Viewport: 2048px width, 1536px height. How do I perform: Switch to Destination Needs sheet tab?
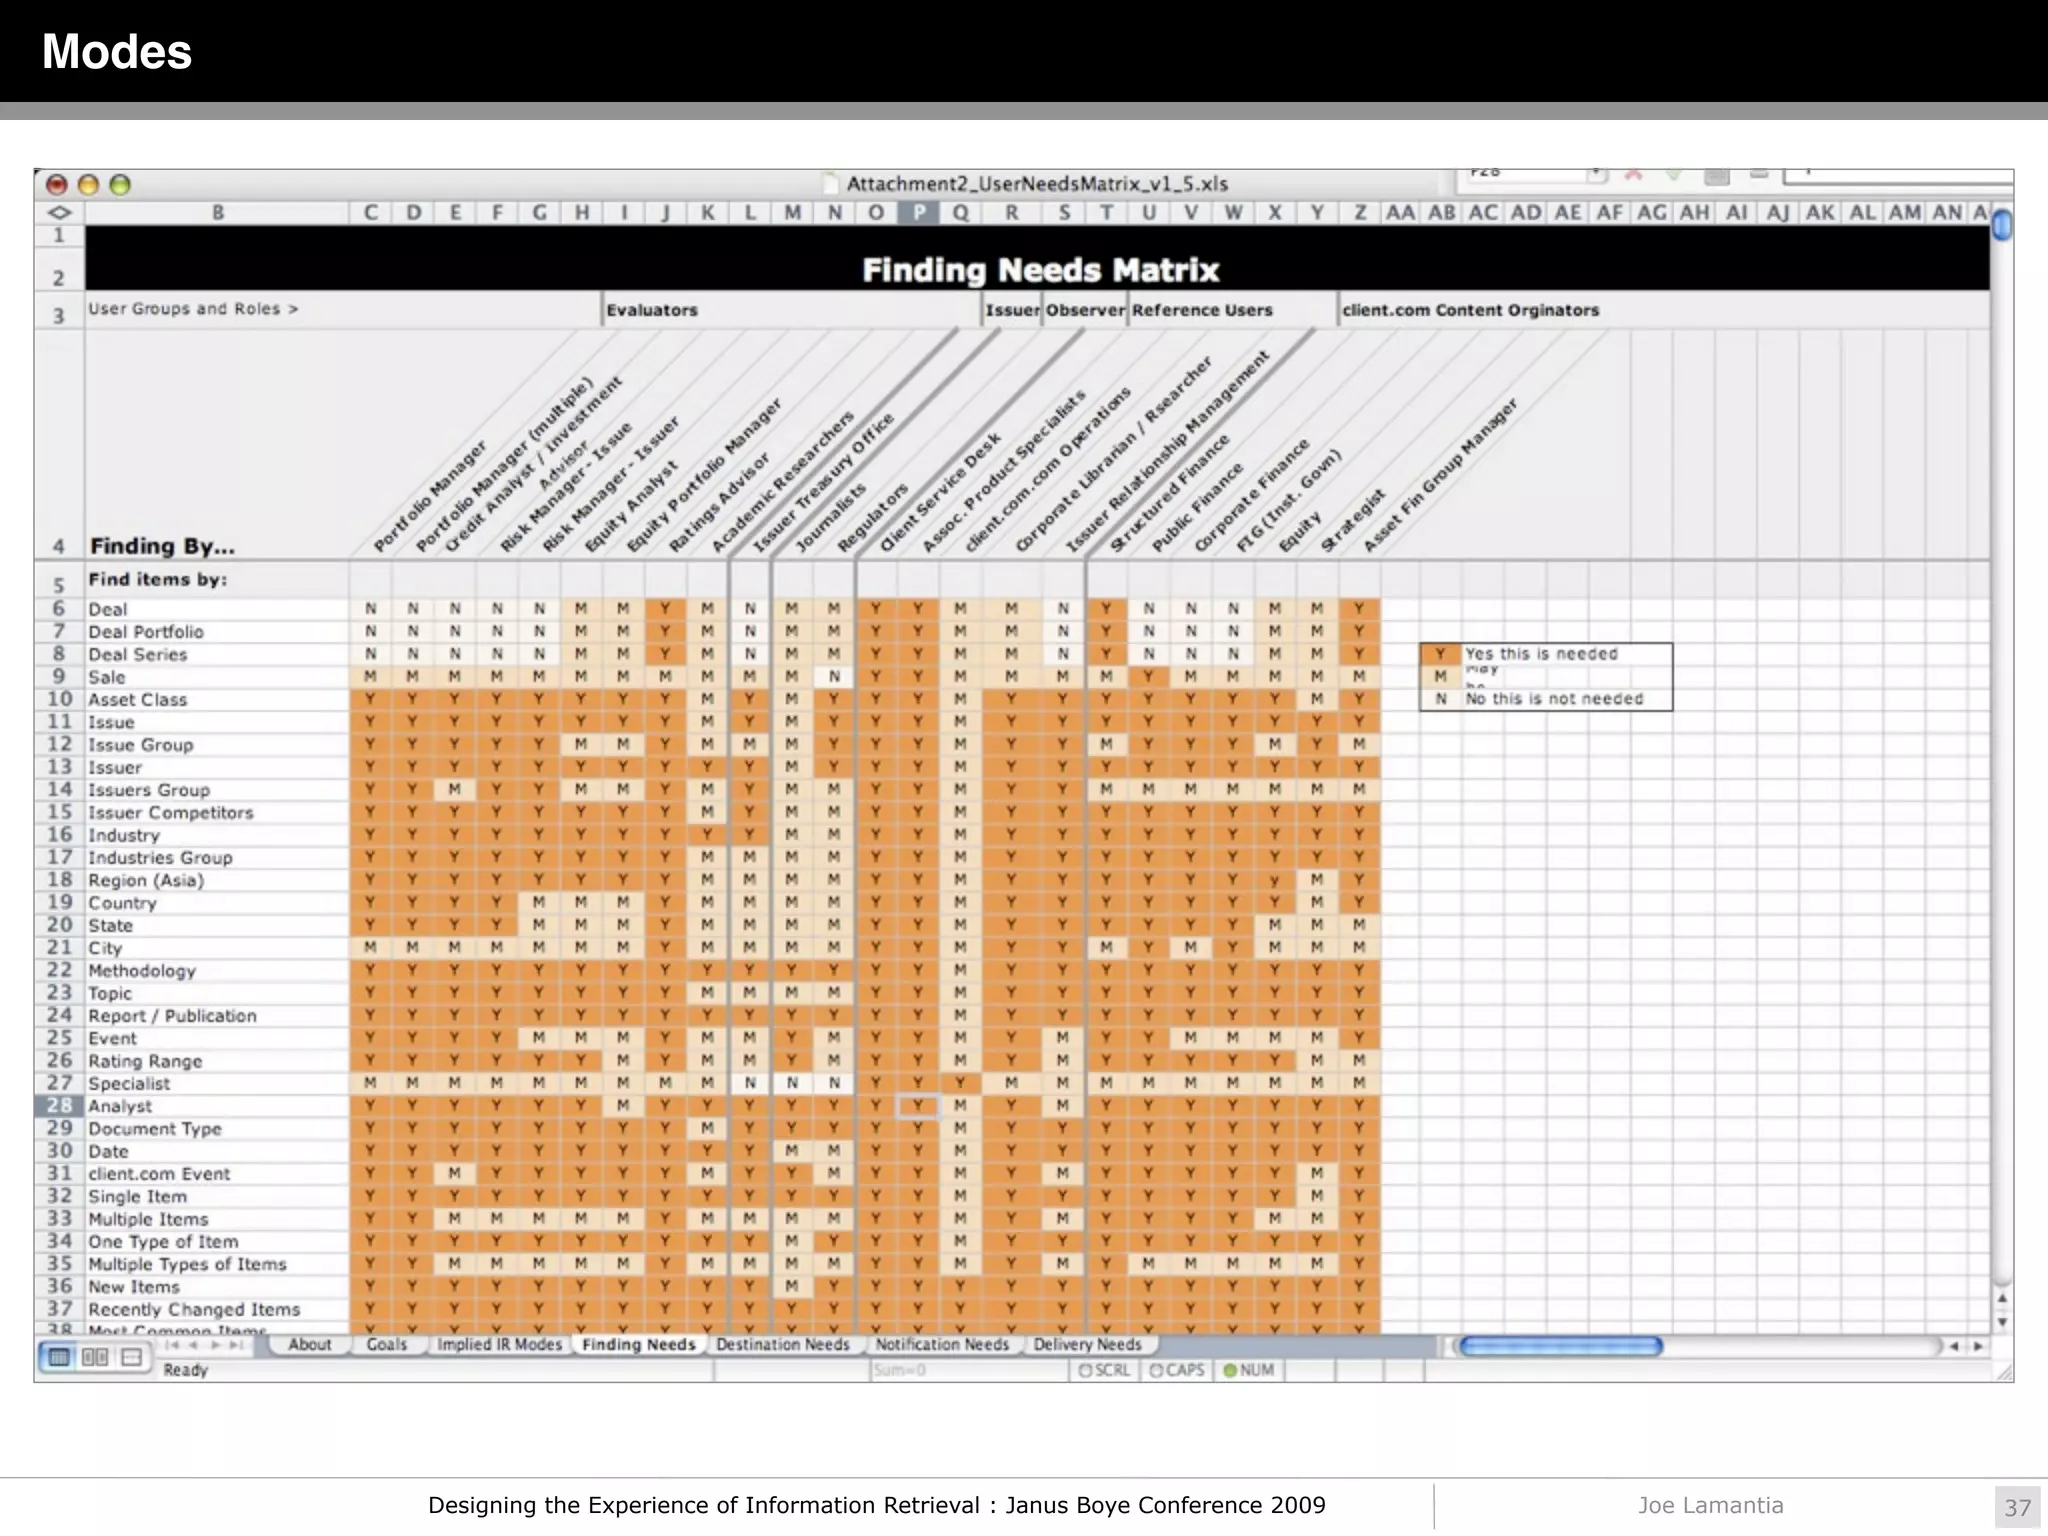(782, 1345)
